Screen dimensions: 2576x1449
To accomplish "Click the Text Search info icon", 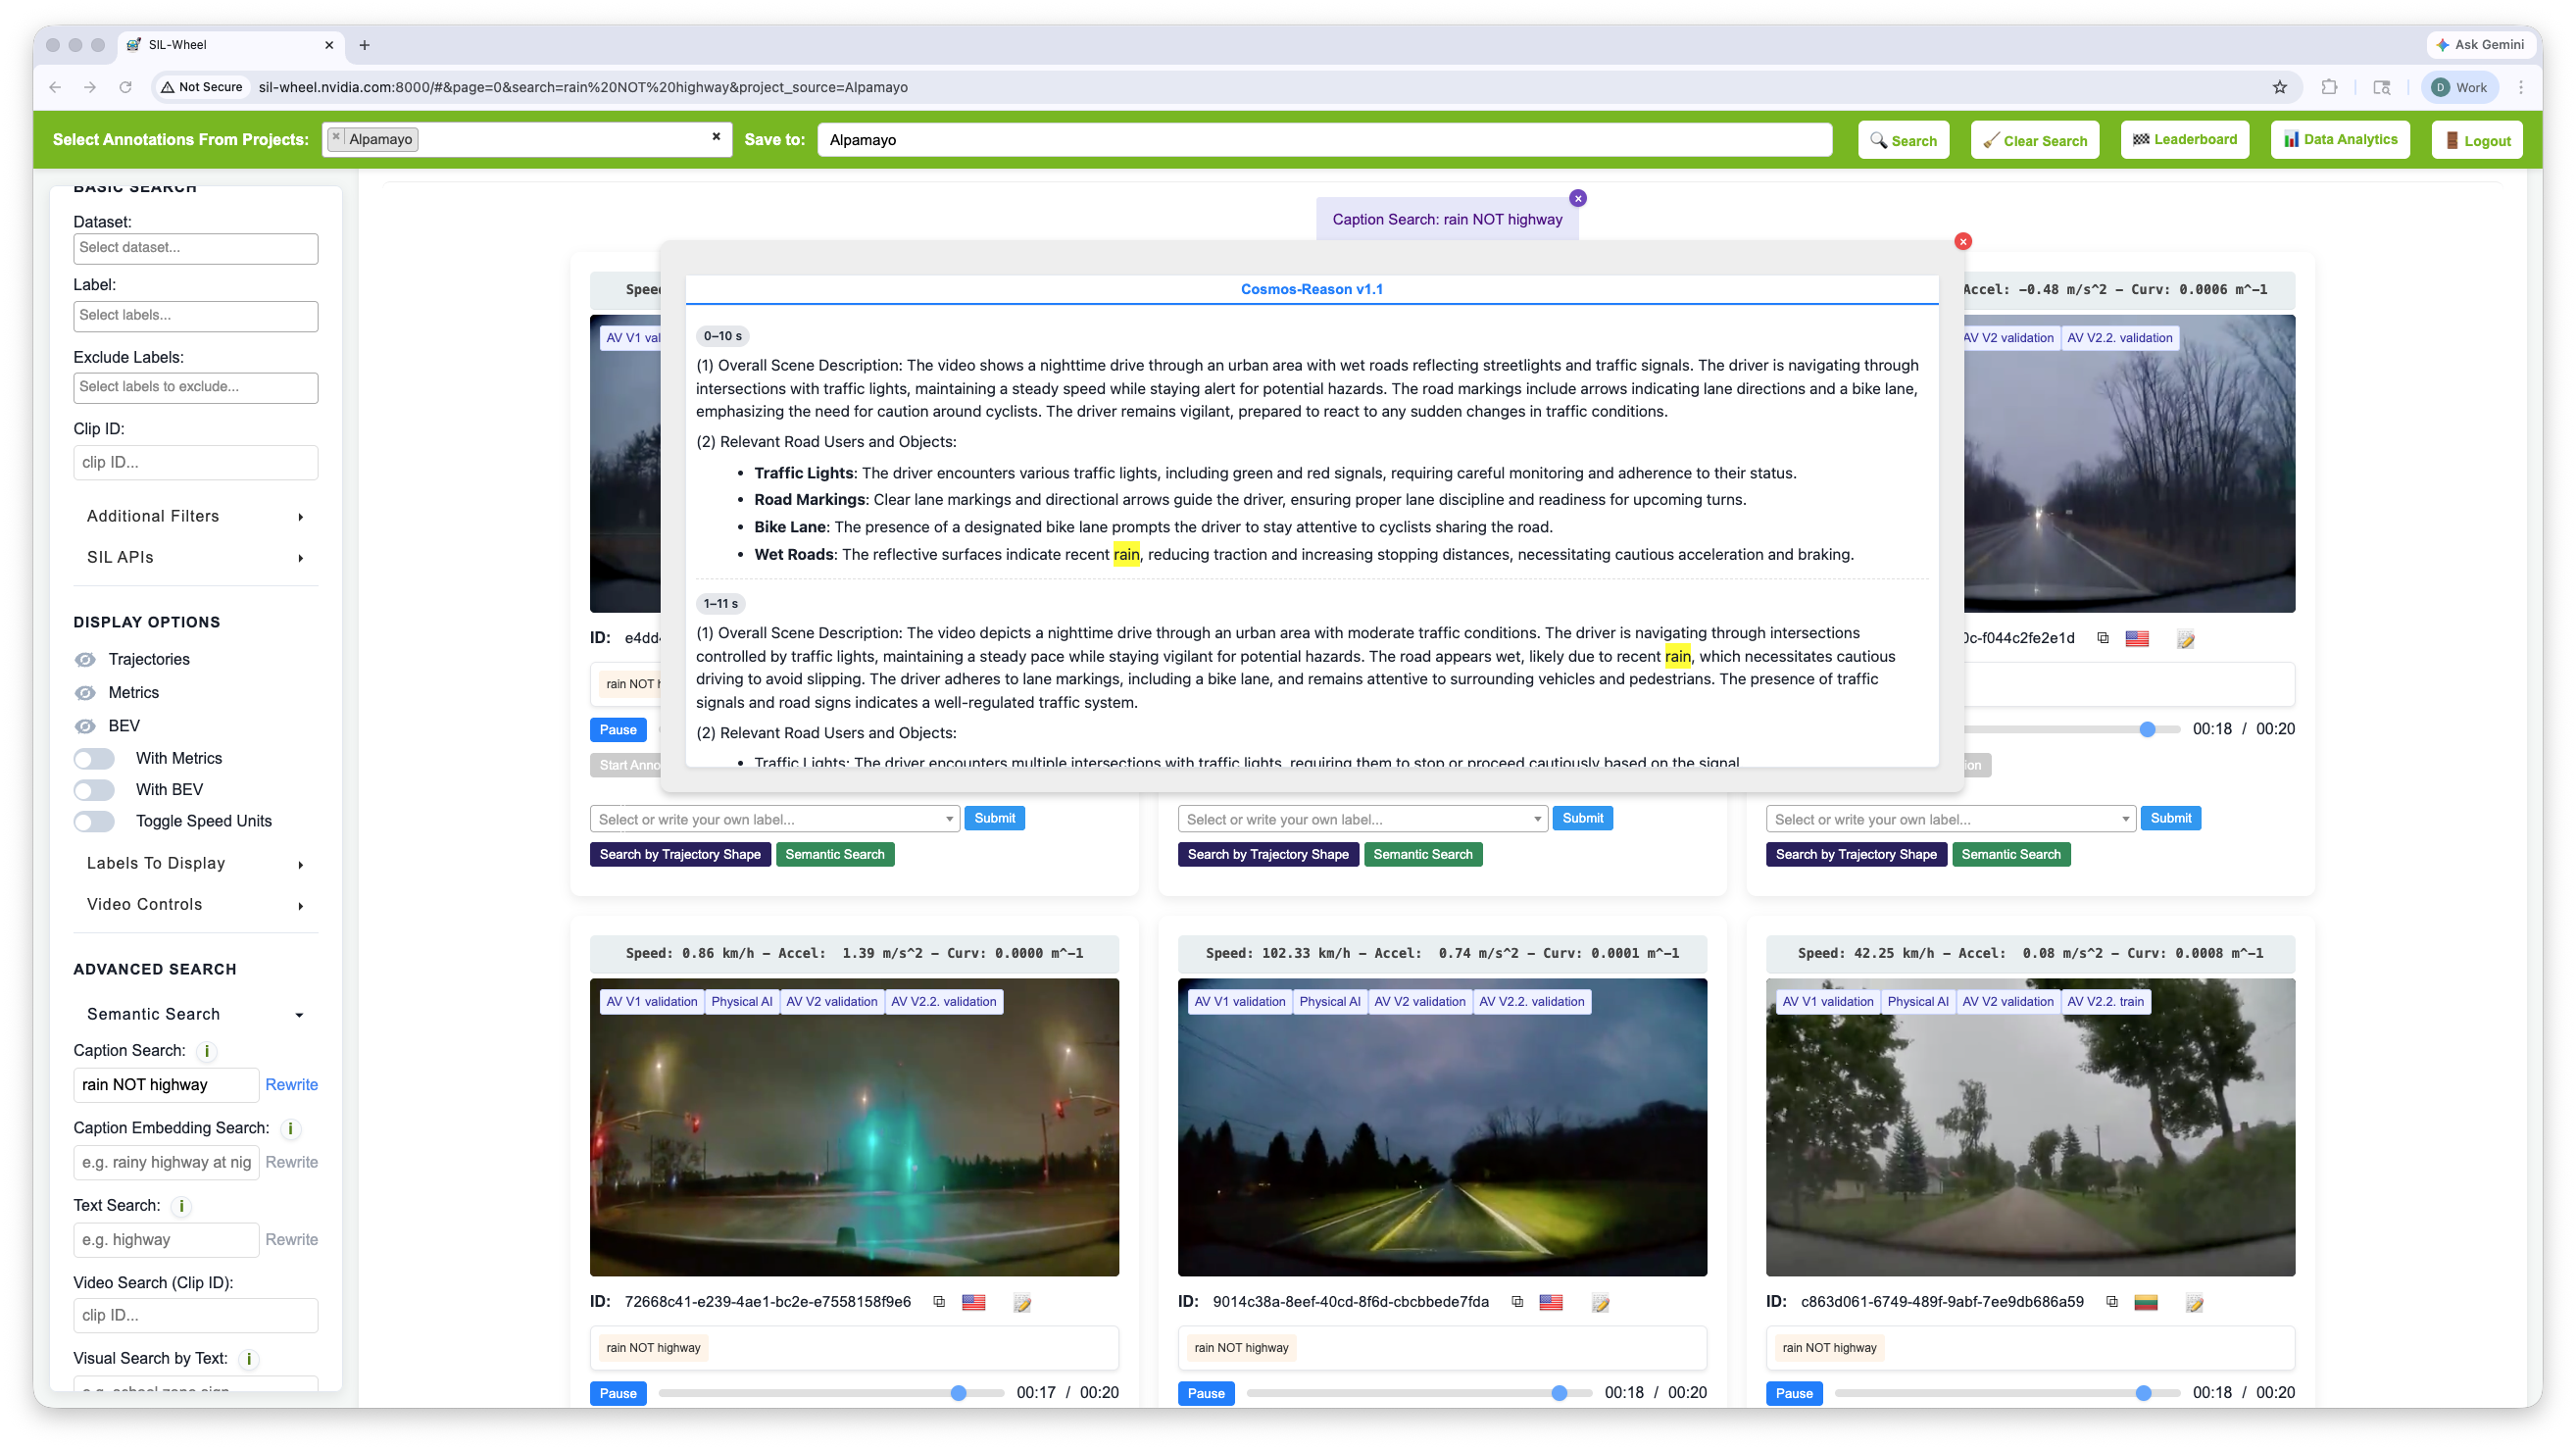I will pyautogui.click(x=181, y=1206).
